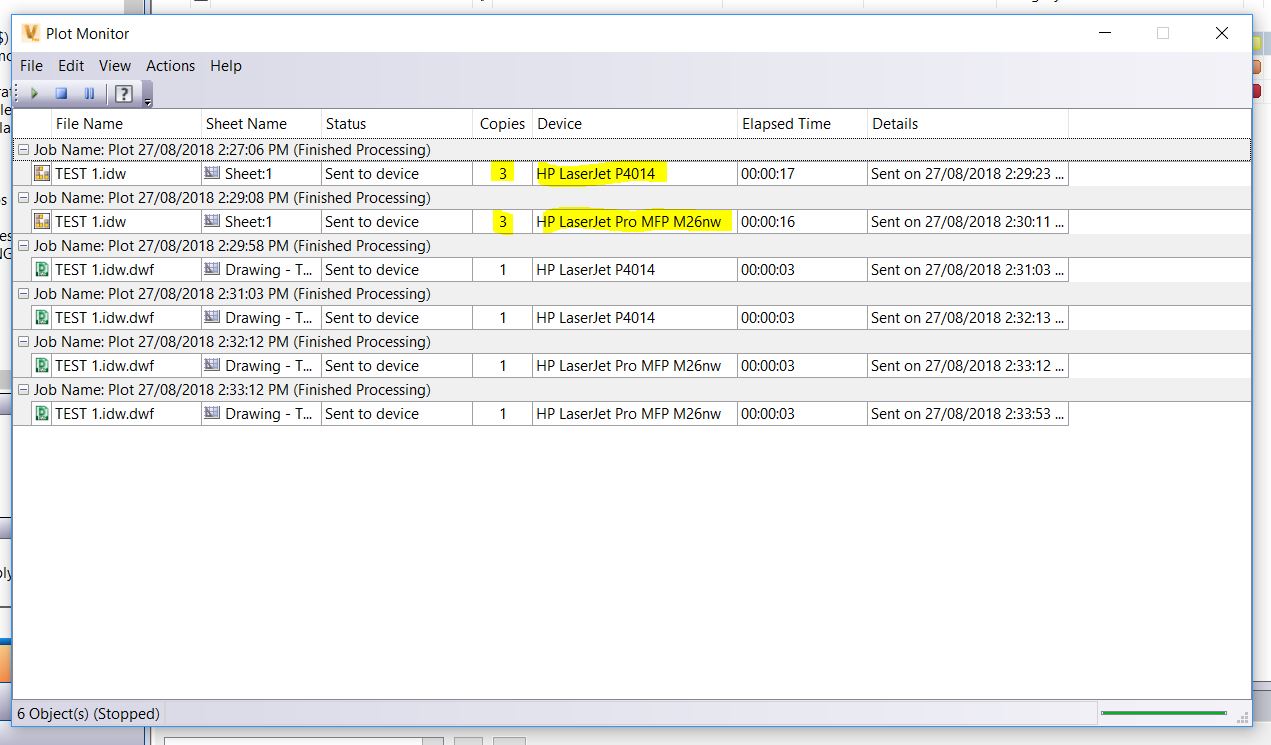
Task: Click the Details column header
Action: (895, 123)
